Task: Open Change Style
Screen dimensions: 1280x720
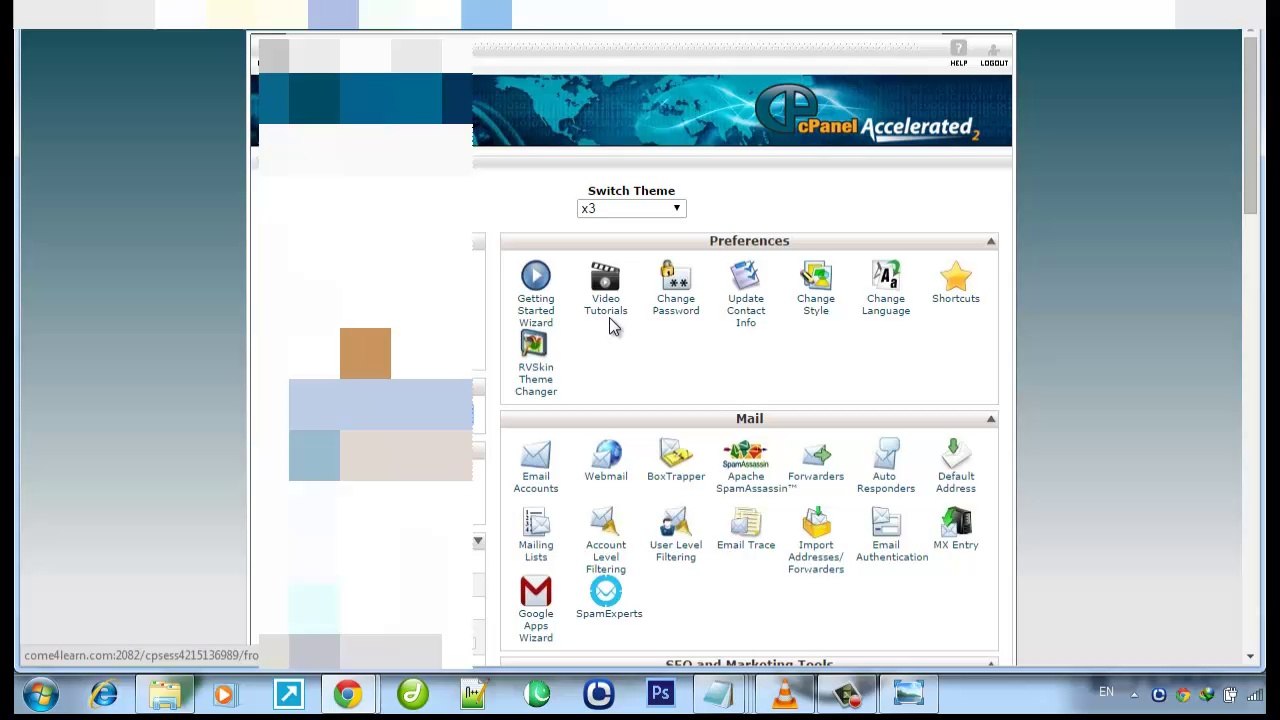Action: (x=815, y=288)
